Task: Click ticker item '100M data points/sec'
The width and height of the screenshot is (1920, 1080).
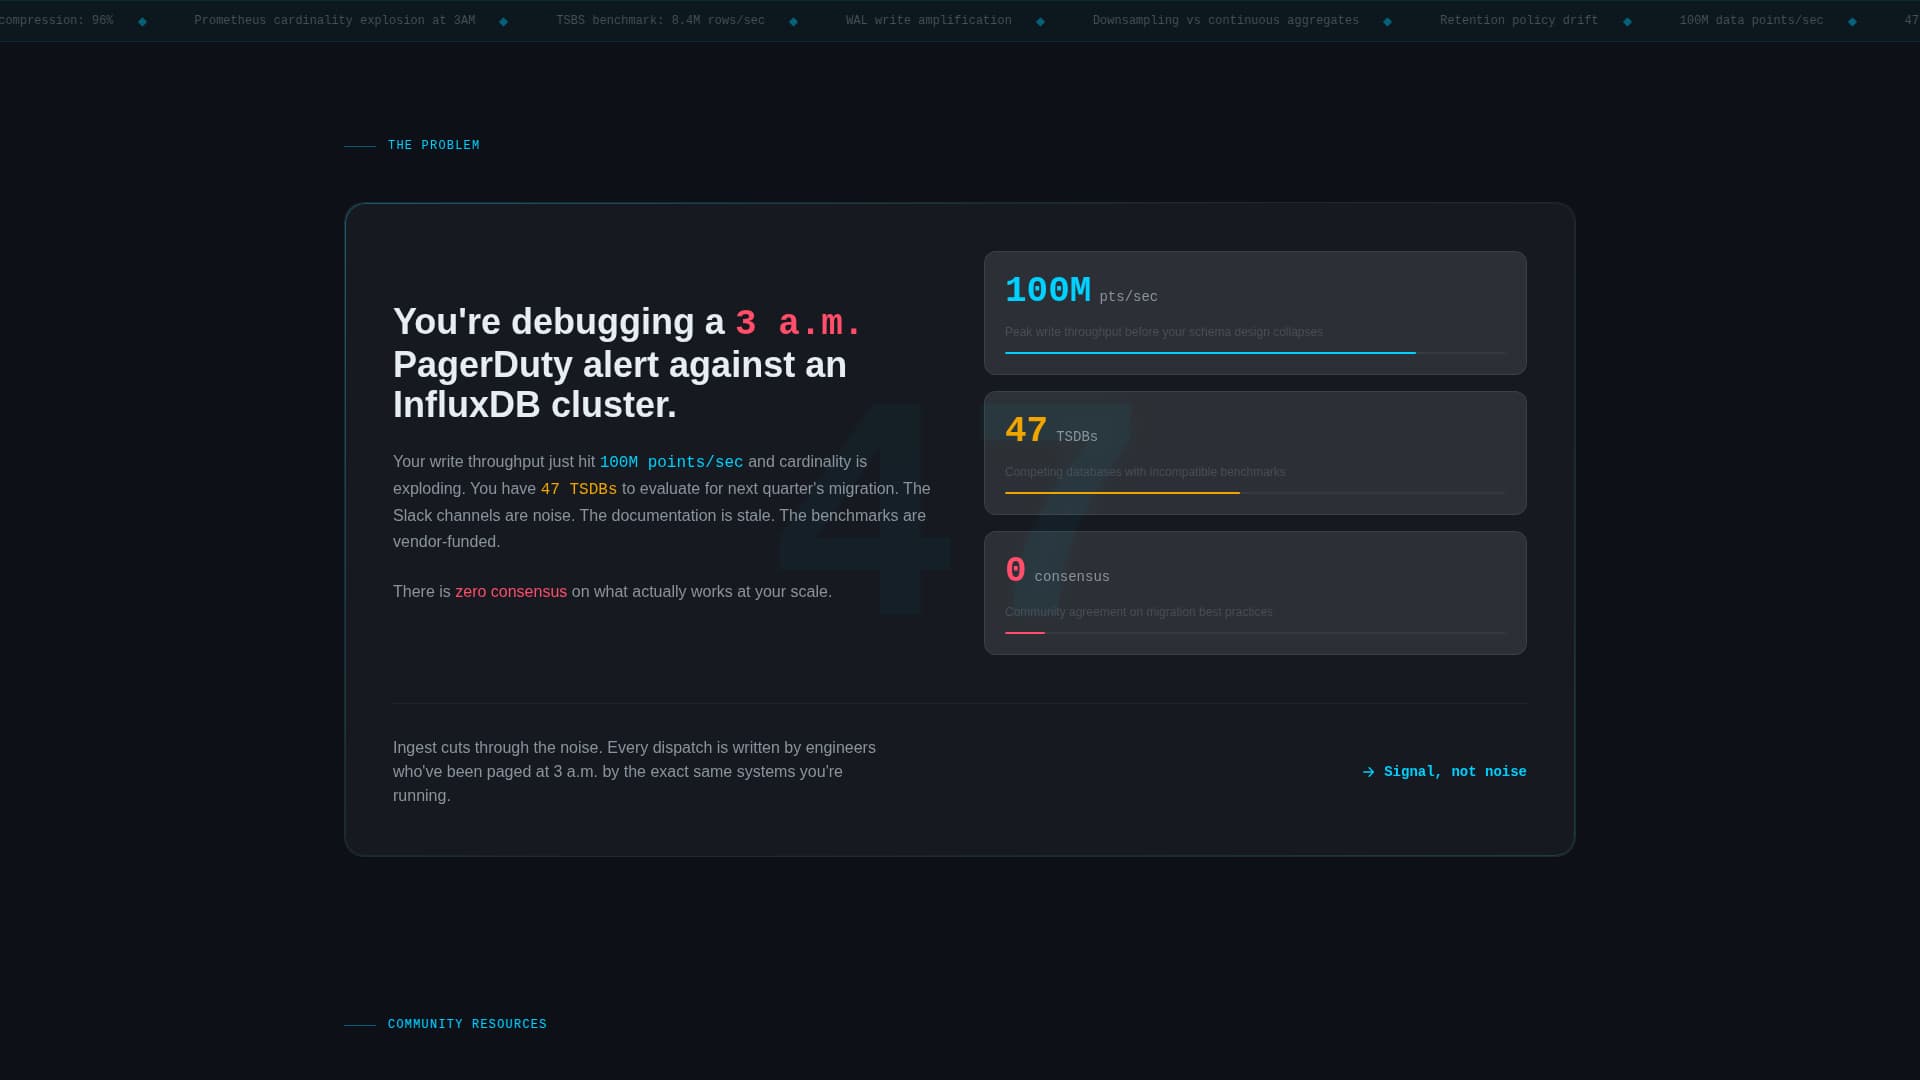Action: tap(1751, 20)
